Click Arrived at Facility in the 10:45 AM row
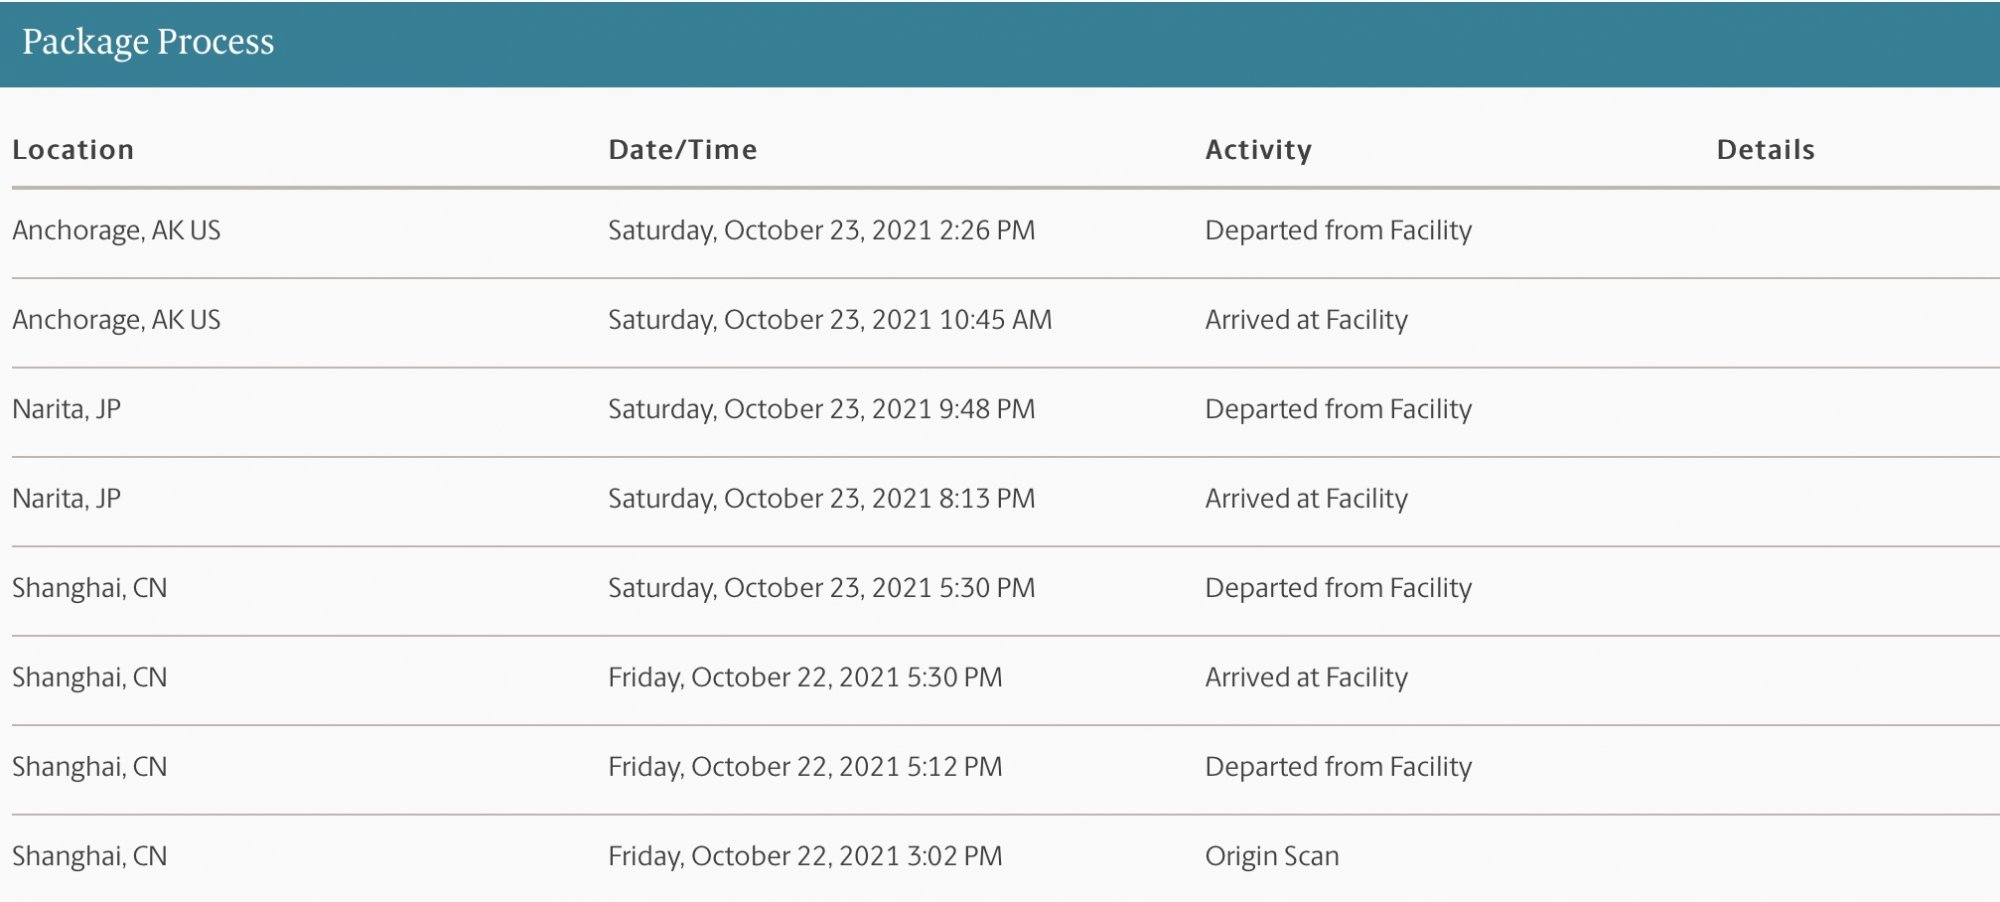 [x=1306, y=320]
